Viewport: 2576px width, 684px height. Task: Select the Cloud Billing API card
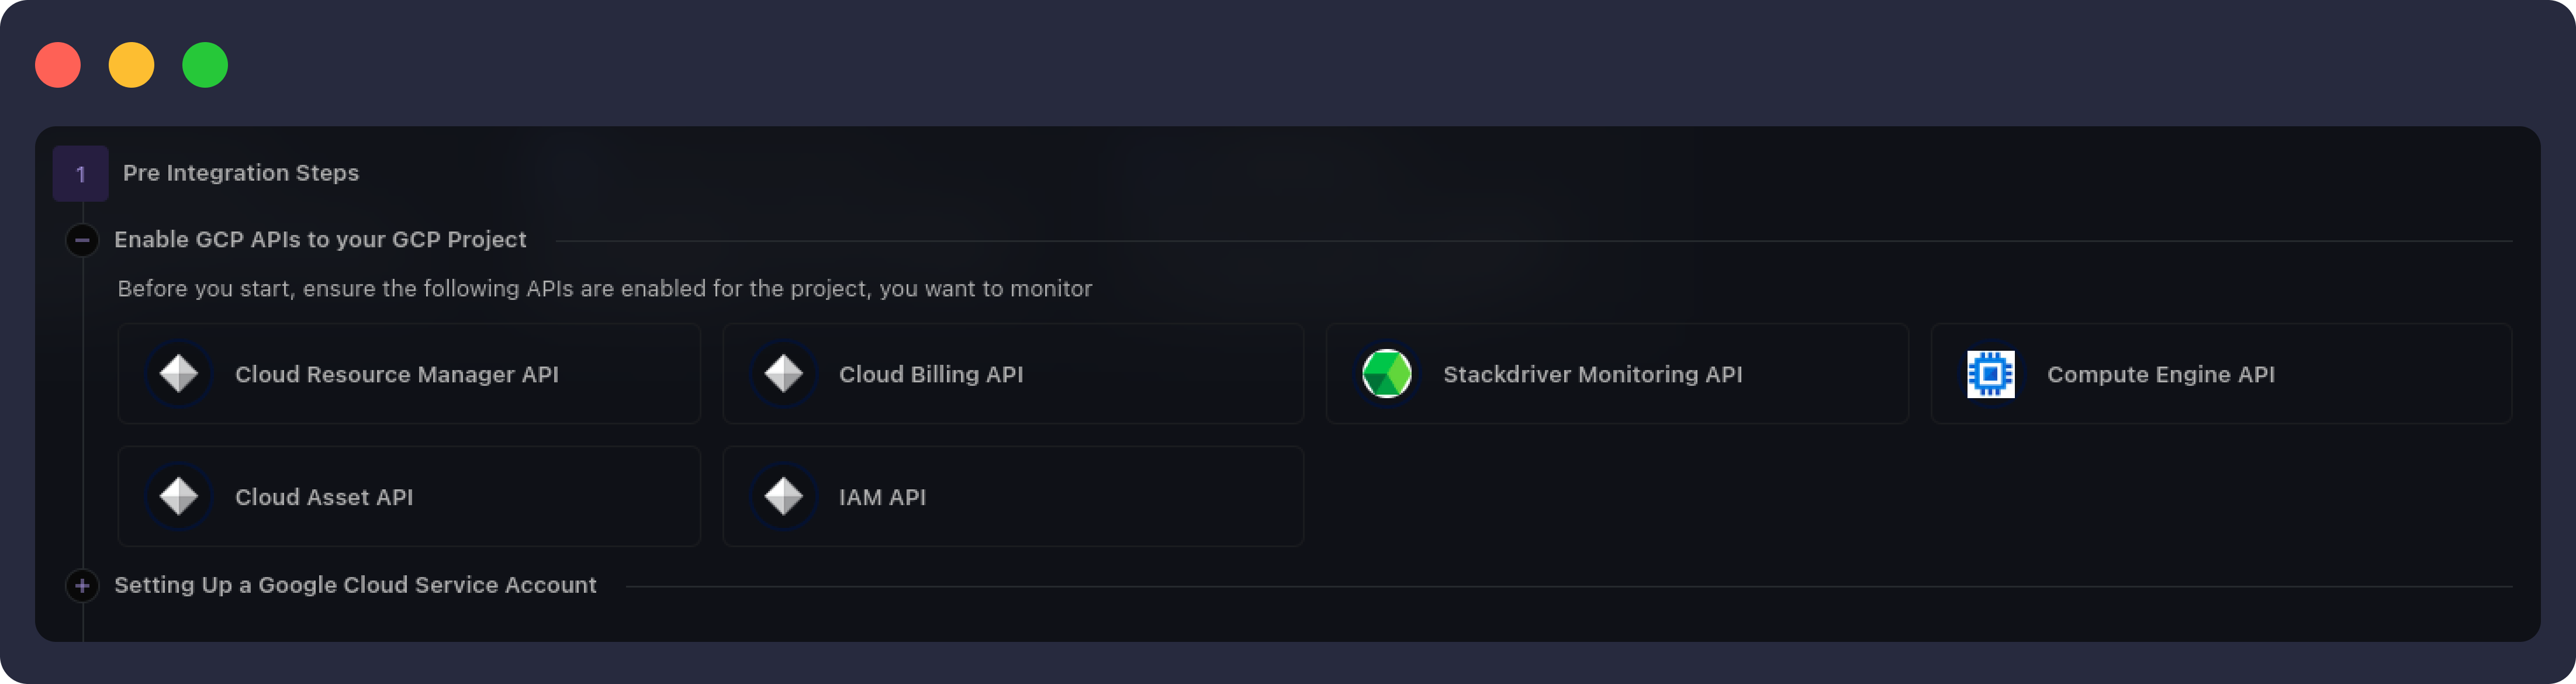coord(1012,374)
